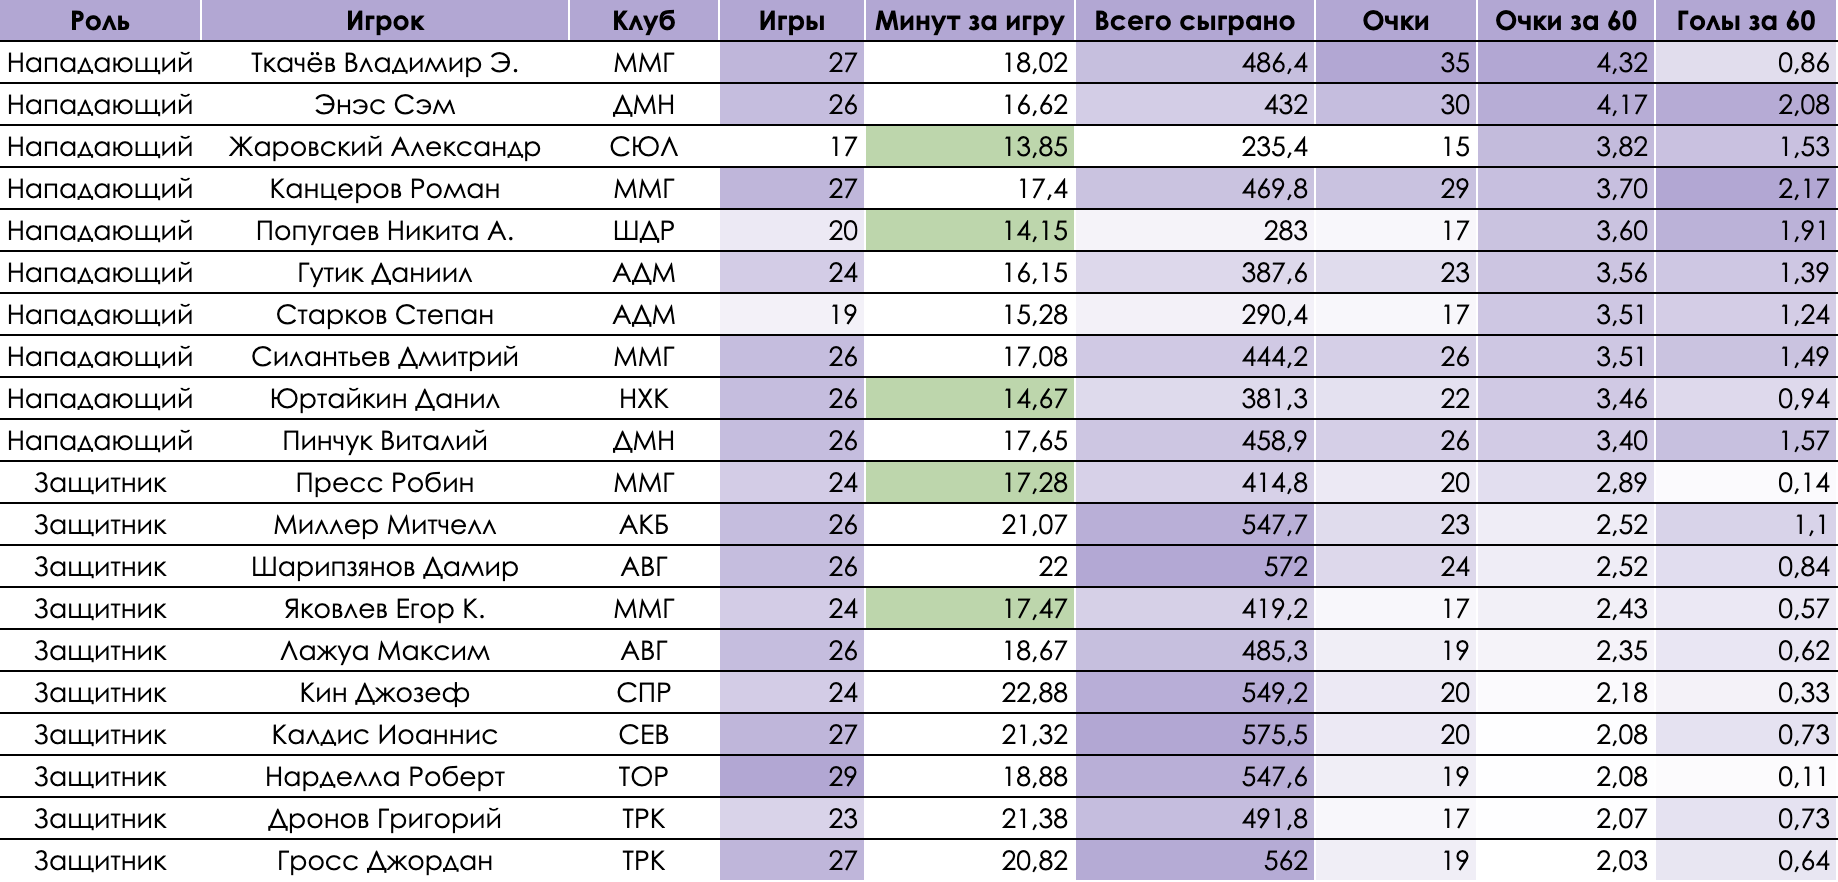Screen dimensions: 1838x882
Task: Select the "Очки за 60" header
Action: tap(1566, 21)
